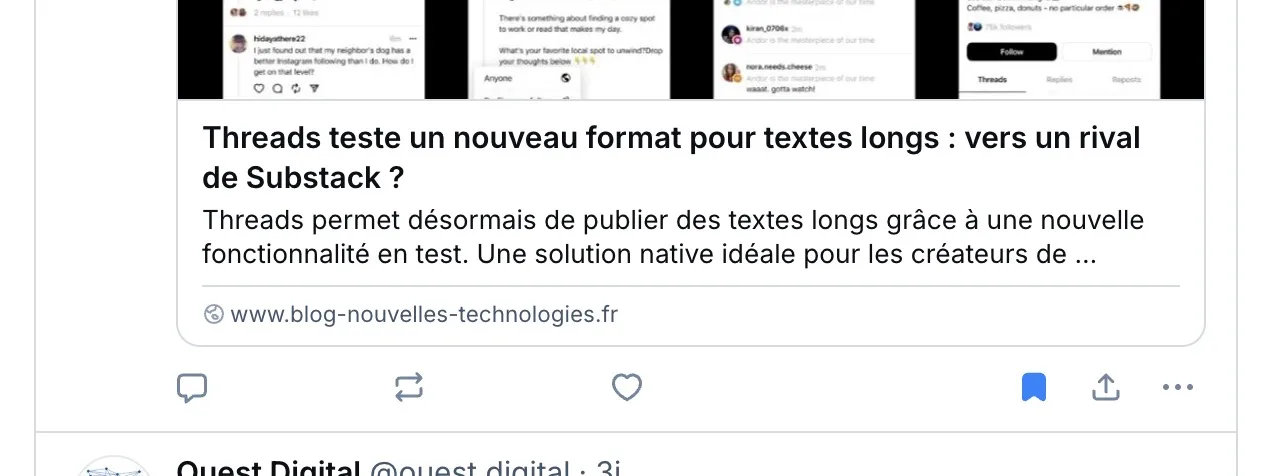Open the Quest Digital profile name
This screenshot has width=1284, height=476.
(268, 468)
